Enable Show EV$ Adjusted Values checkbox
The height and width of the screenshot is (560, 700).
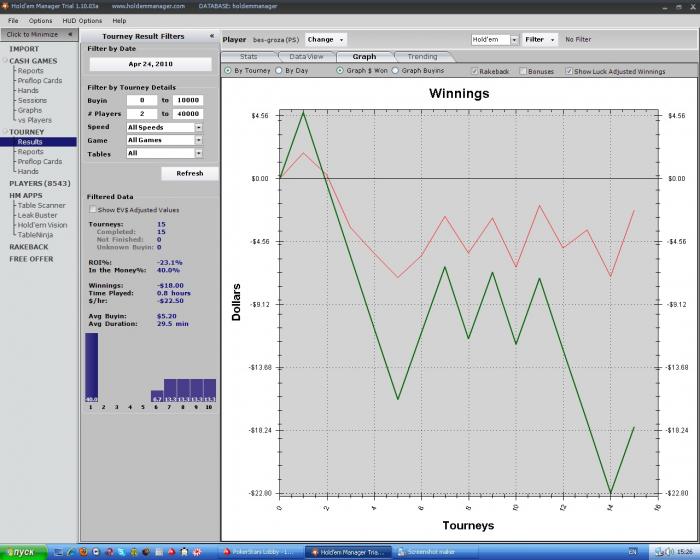[93, 210]
